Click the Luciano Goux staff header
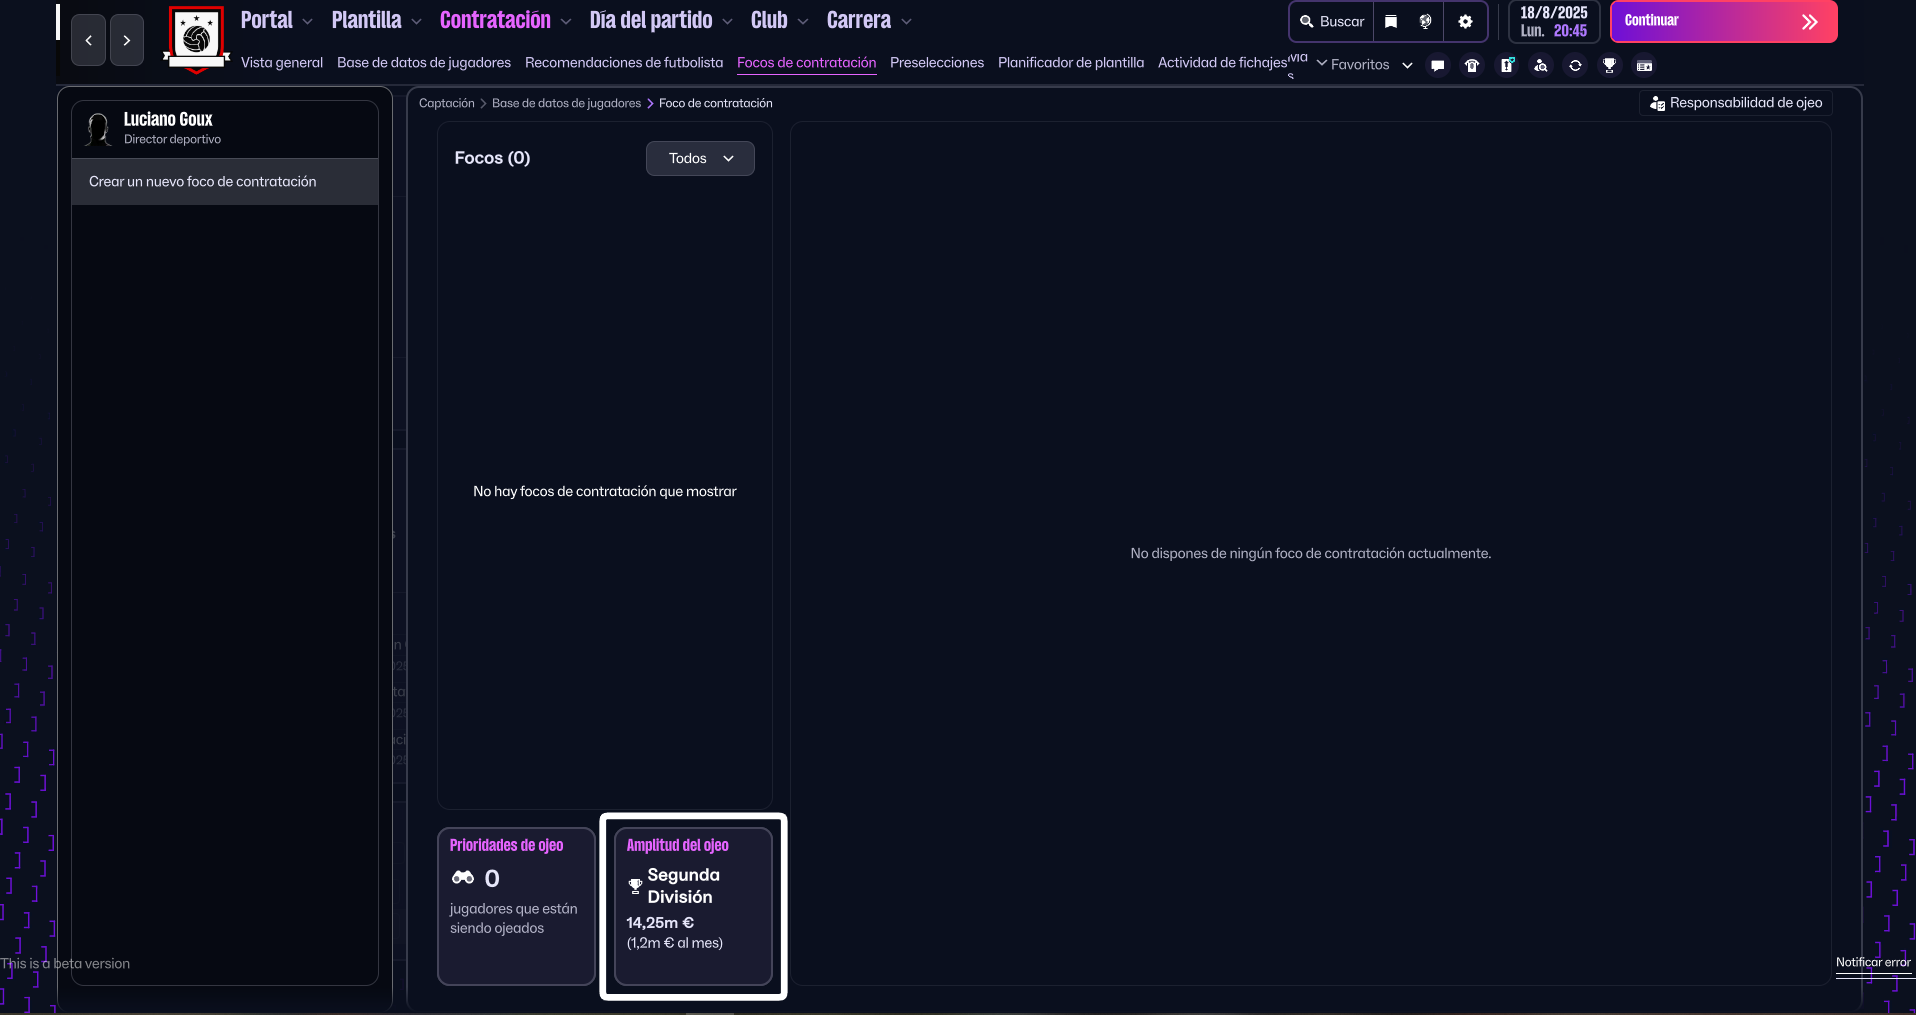1916x1015 pixels. (225, 129)
